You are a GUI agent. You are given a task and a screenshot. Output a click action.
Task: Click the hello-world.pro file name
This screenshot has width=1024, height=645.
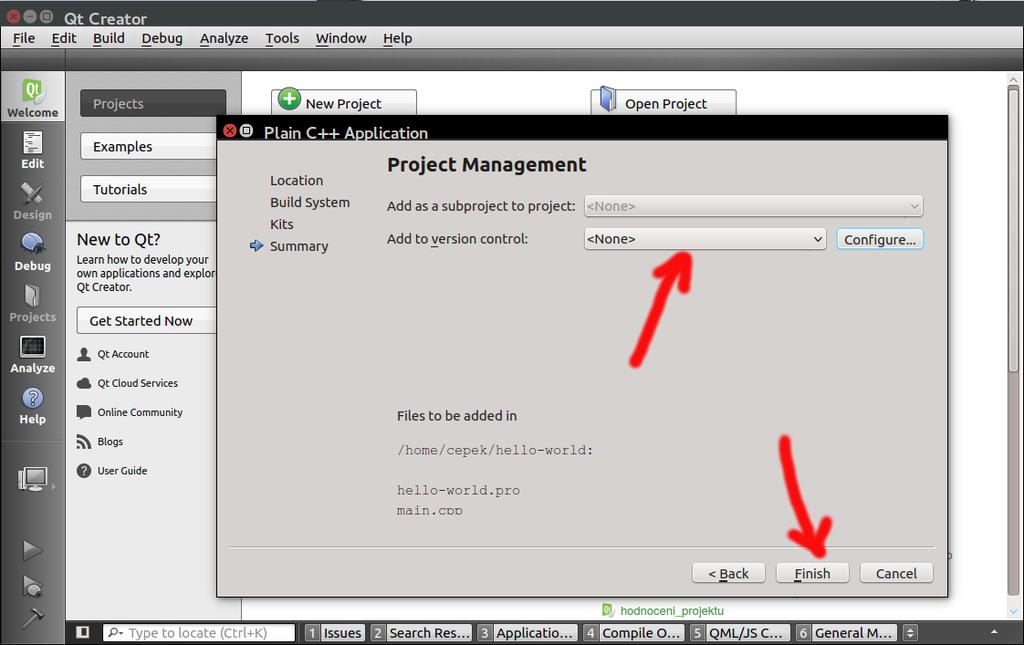[x=458, y=490]
